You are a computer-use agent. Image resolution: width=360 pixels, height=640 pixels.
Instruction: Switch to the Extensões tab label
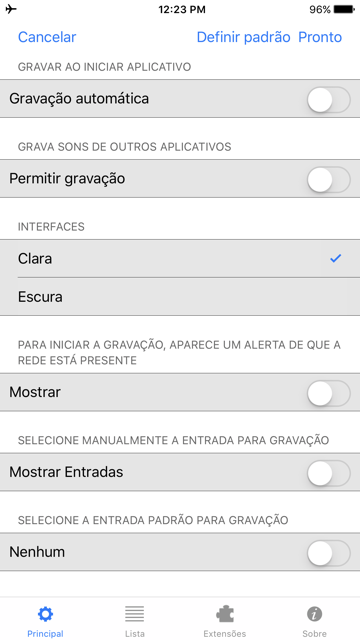pyautogui.click(x=225, y=634)
